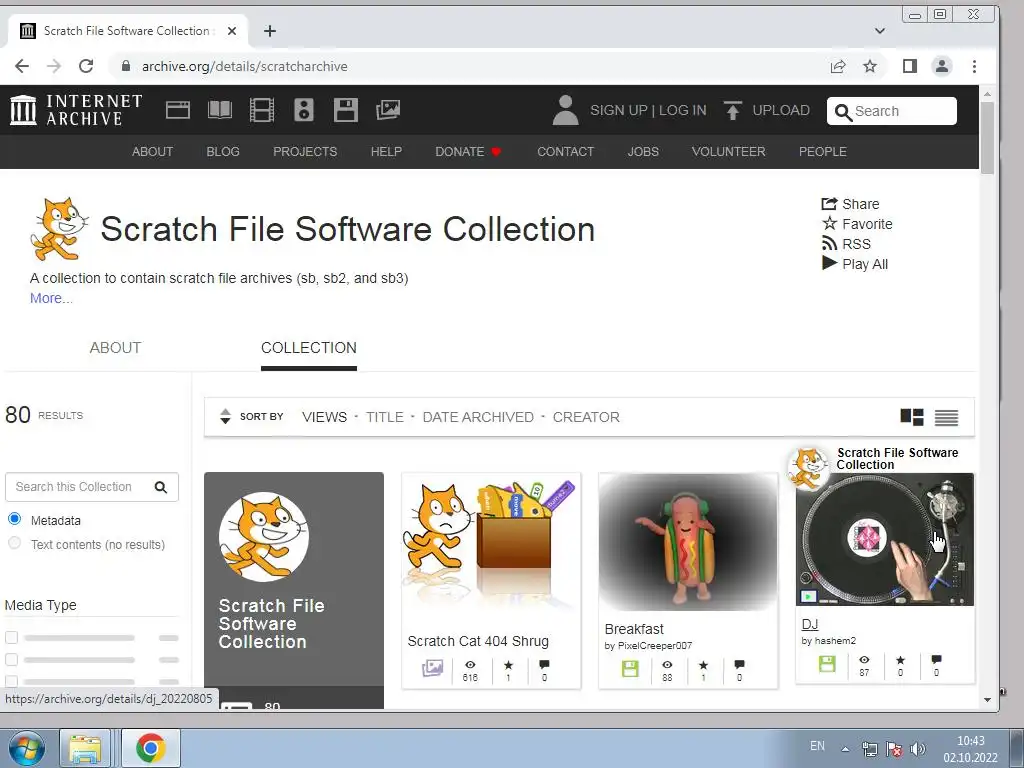Sort by TITLE

point(385,417)
